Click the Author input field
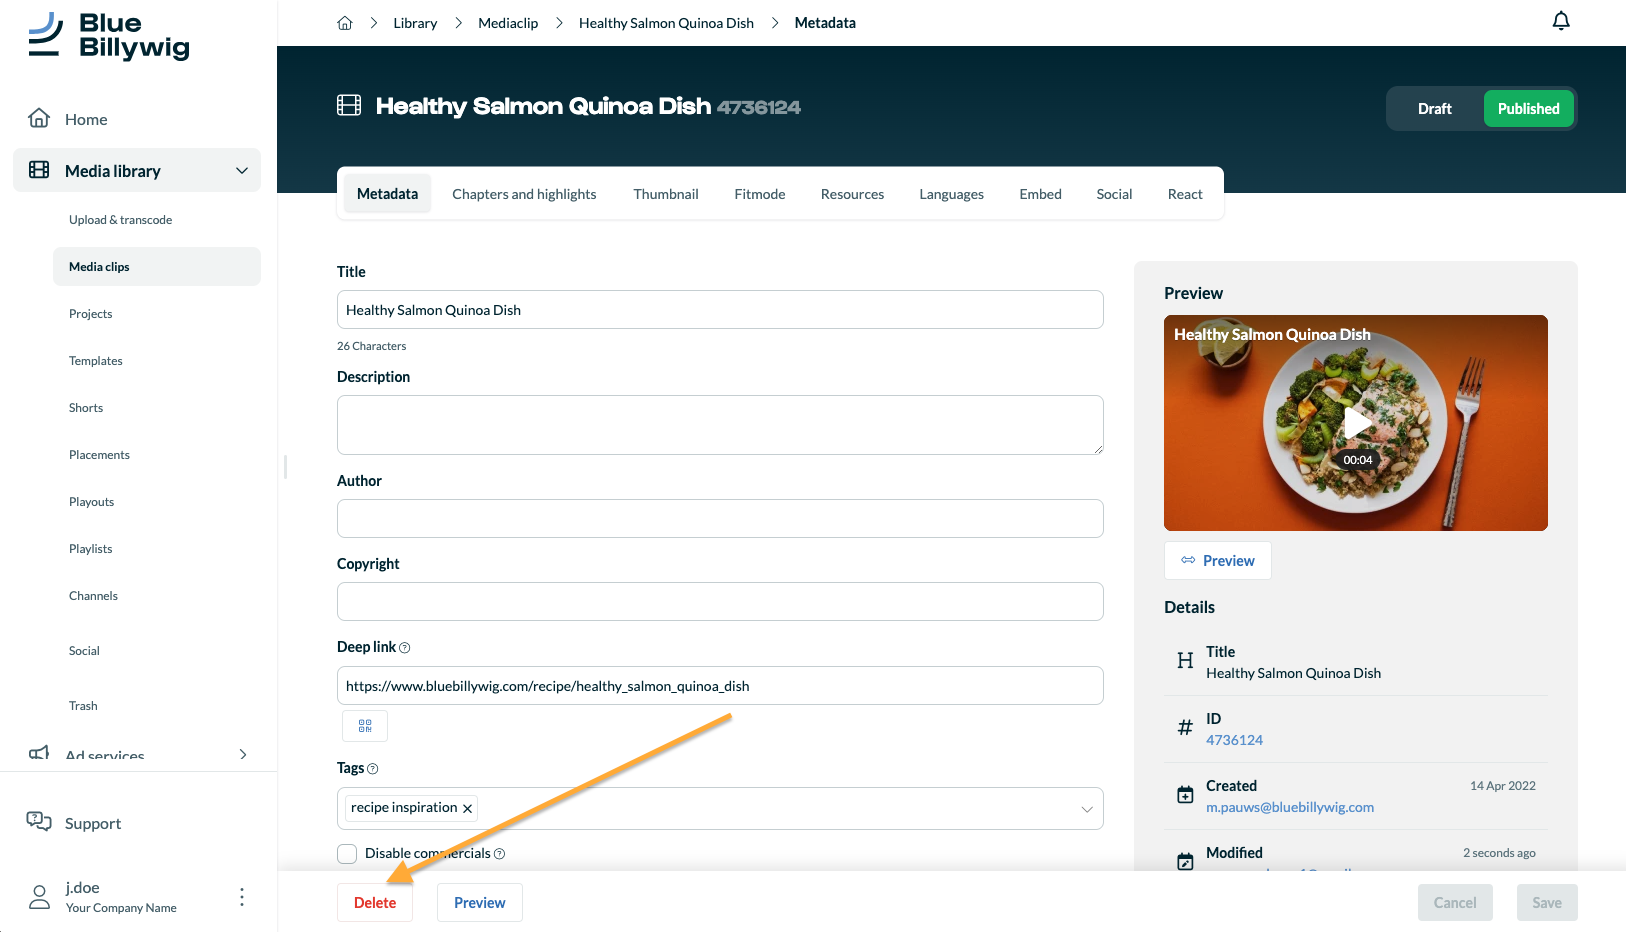Screen dimensions: 1626x932 720,519
